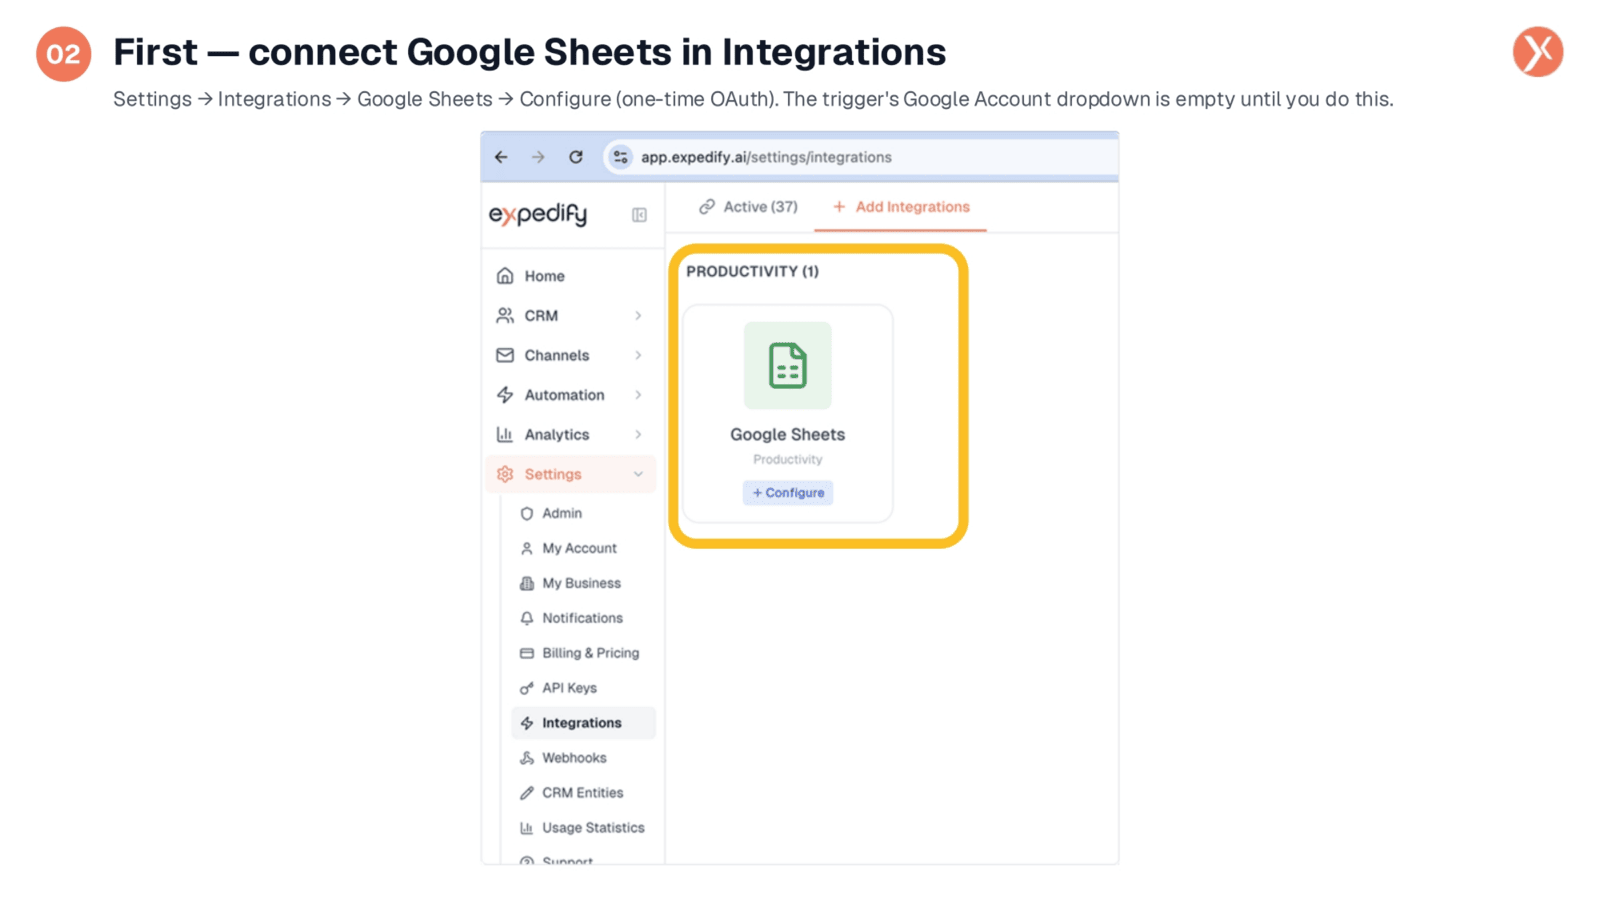Open Admin settings

coord(583,513)
